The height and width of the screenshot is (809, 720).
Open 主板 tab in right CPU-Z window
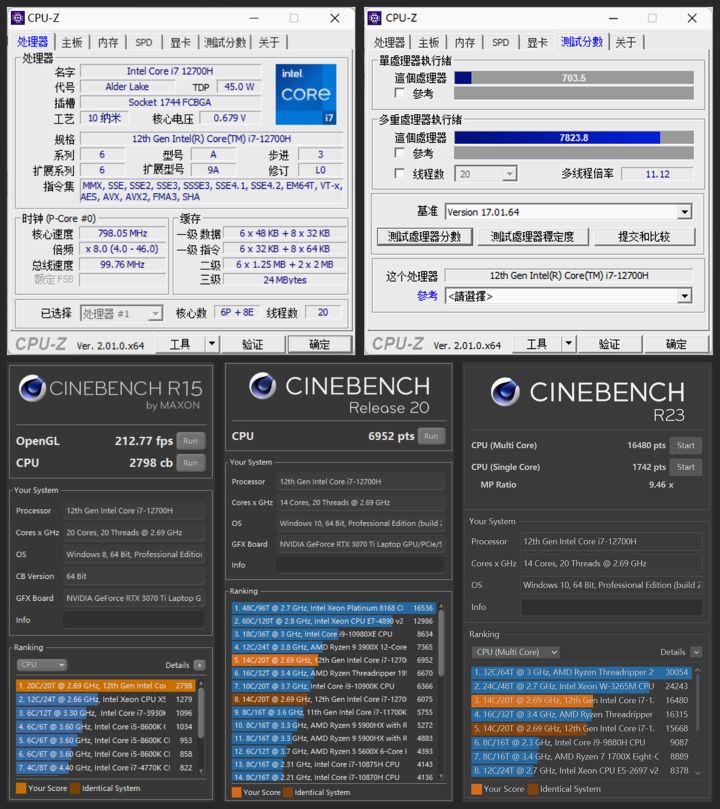coord(429,42)
